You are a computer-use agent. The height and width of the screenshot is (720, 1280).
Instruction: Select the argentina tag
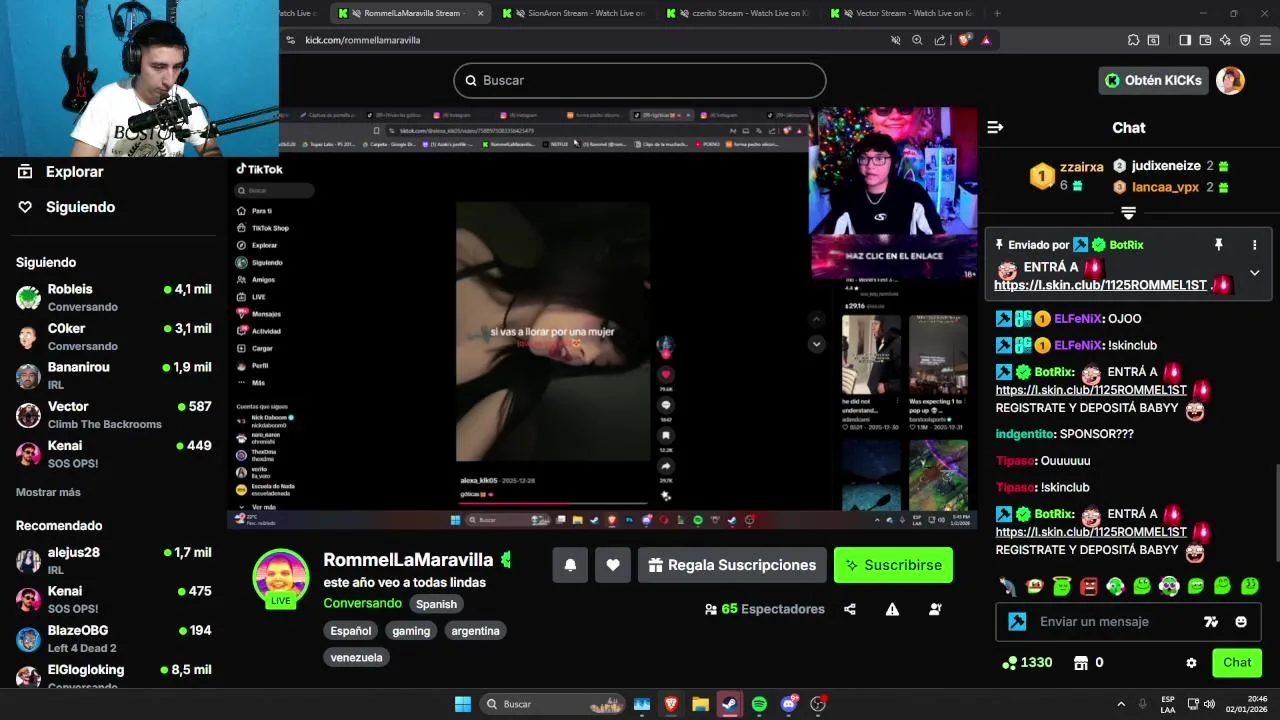[475, 631]
